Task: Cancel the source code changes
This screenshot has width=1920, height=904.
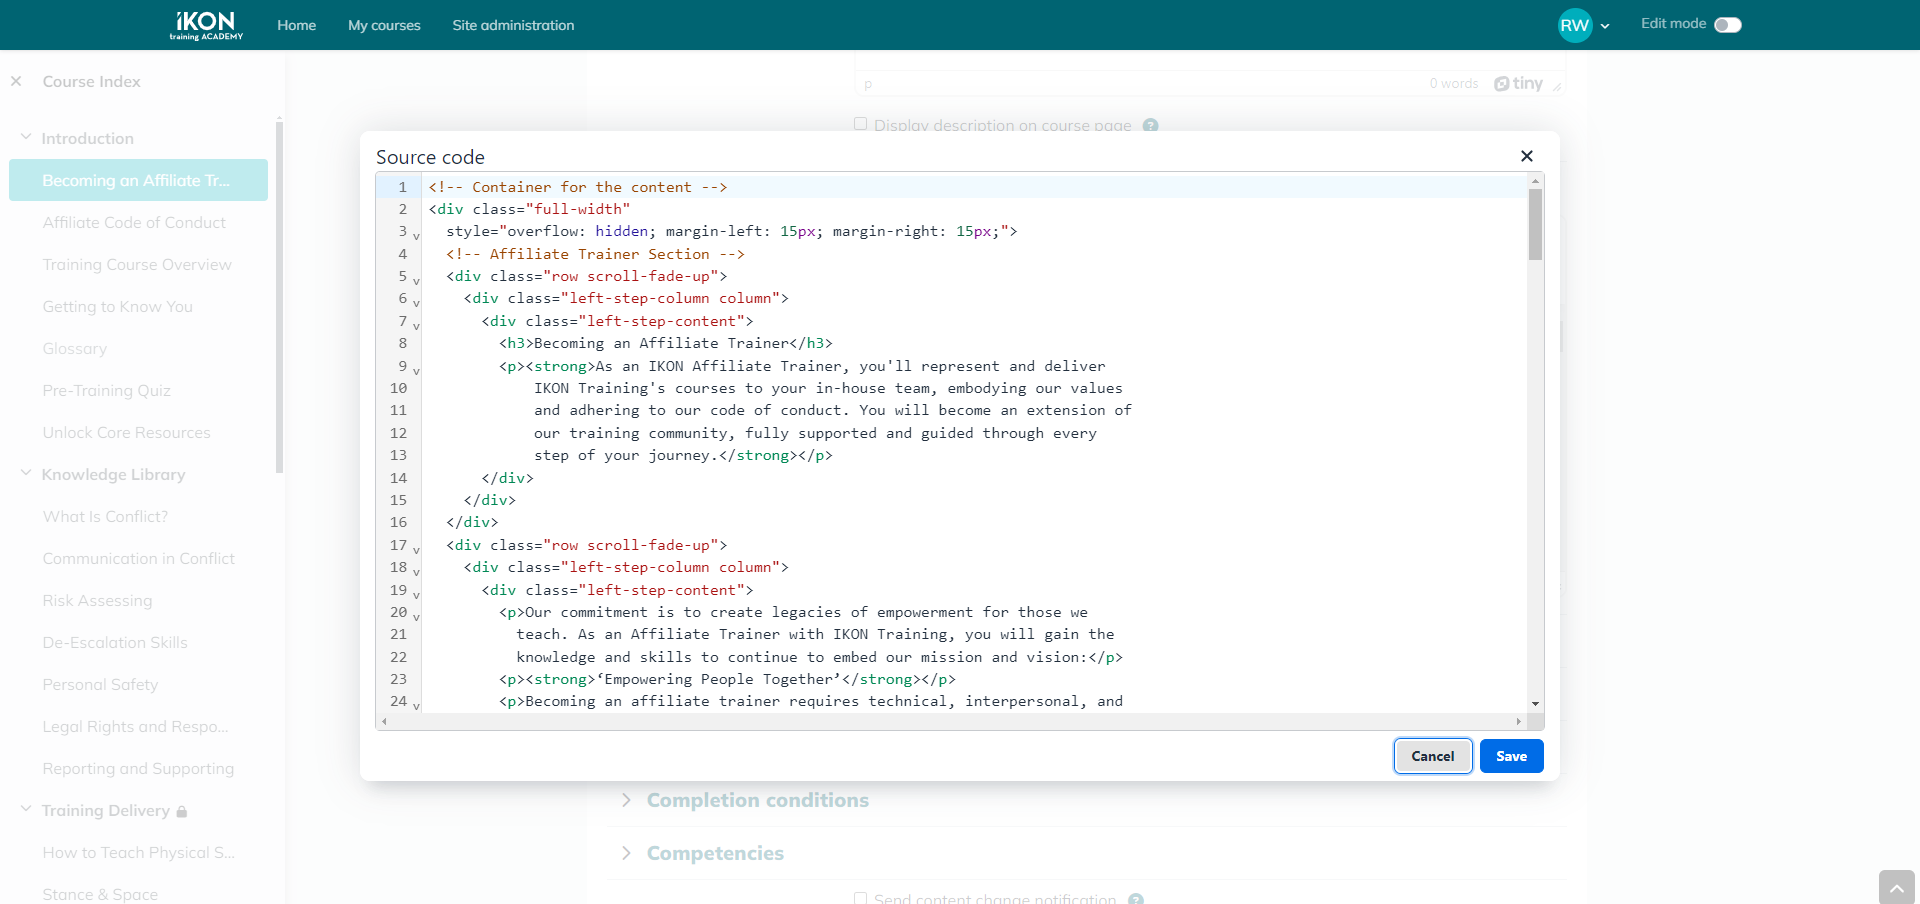Action: click(x=1432, y=756)
